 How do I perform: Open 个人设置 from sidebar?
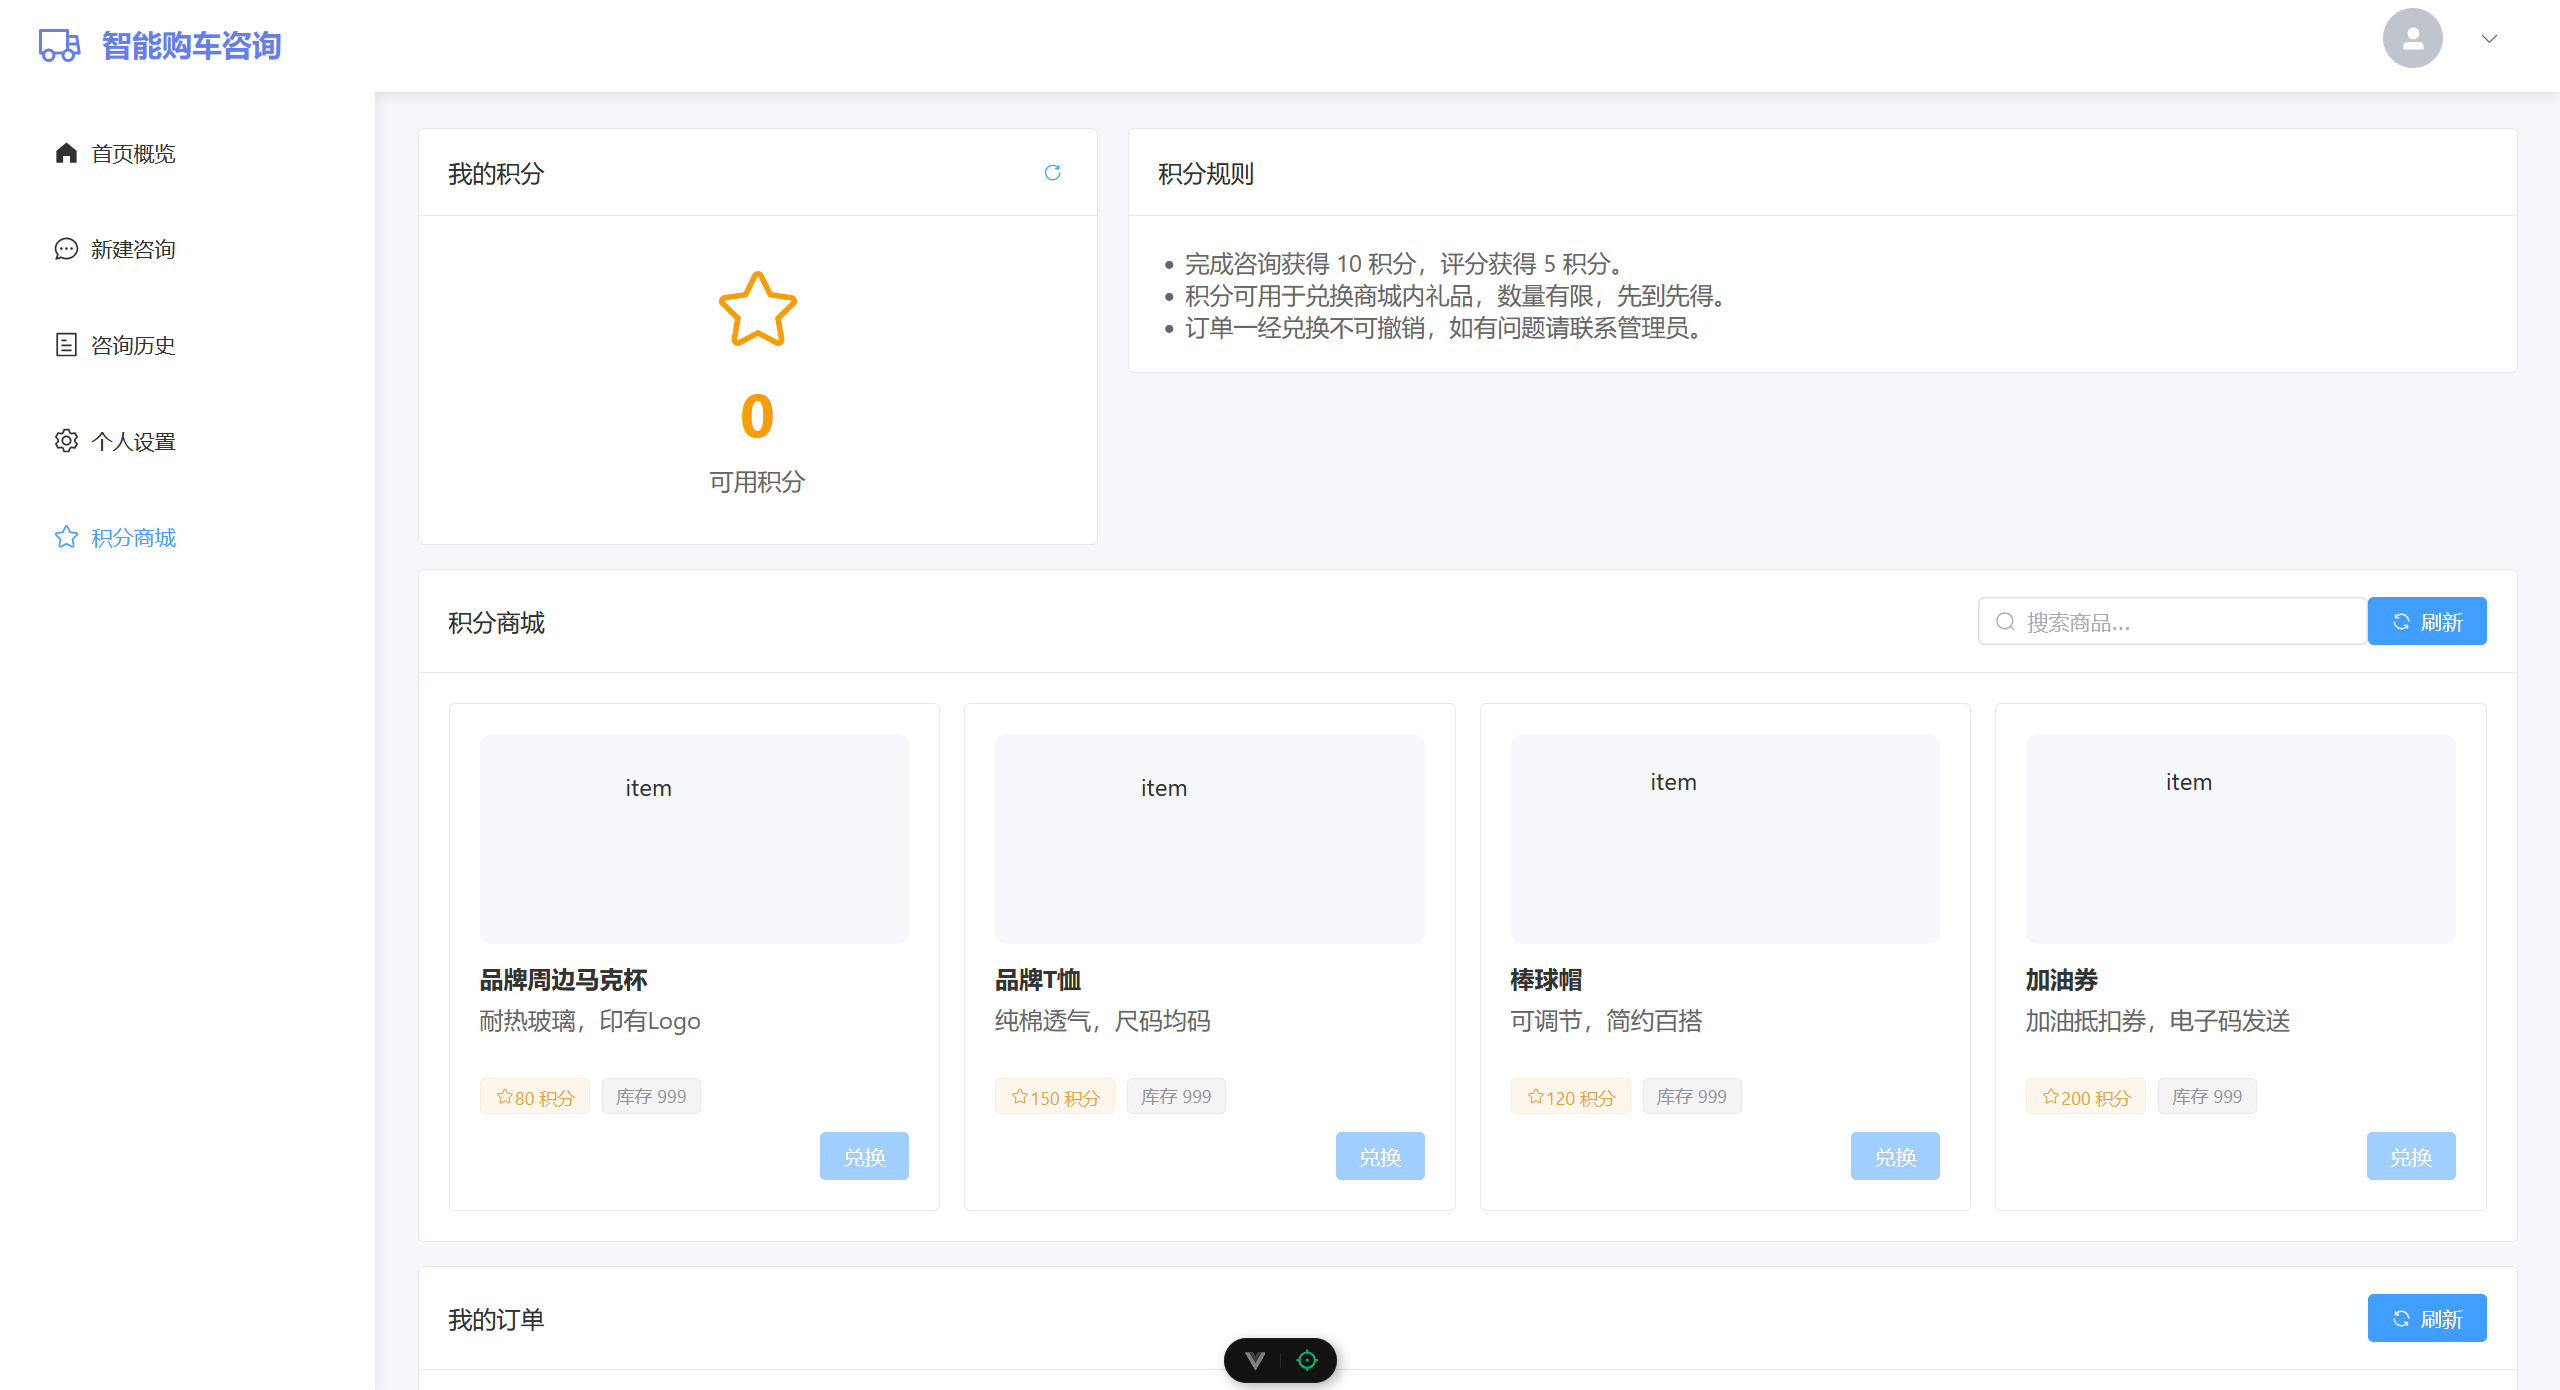tap(132, 441)
